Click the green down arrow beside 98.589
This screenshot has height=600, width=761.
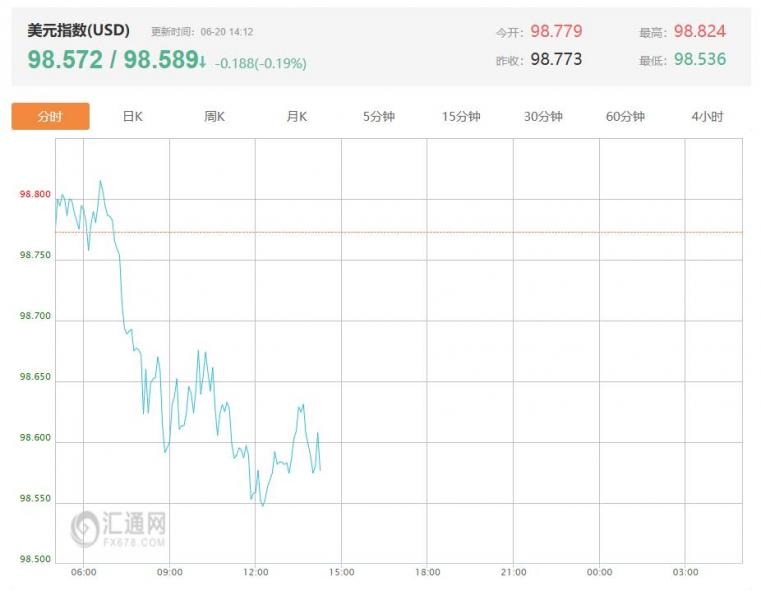point(203,62)
